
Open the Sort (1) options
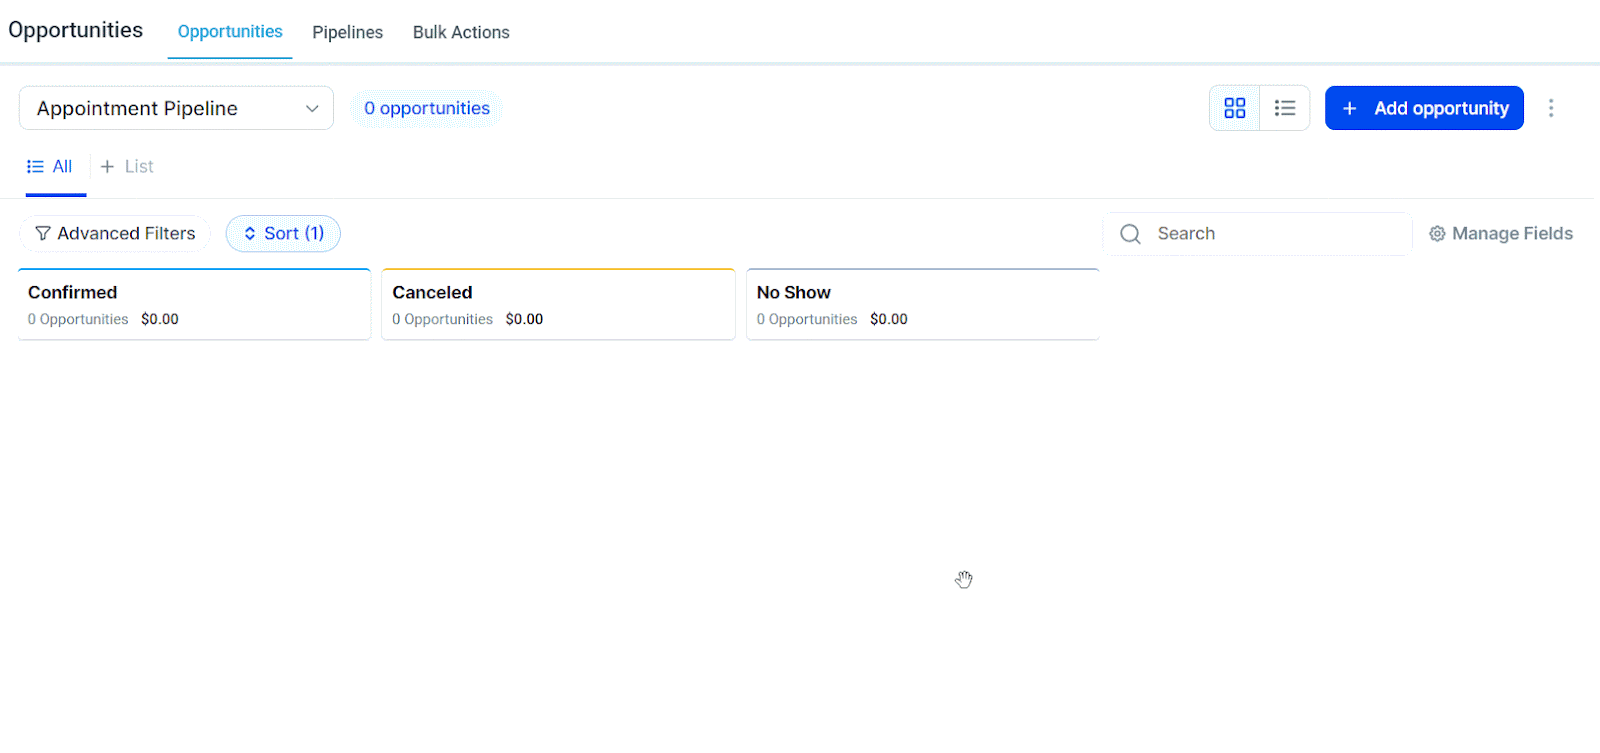(283, 233)
